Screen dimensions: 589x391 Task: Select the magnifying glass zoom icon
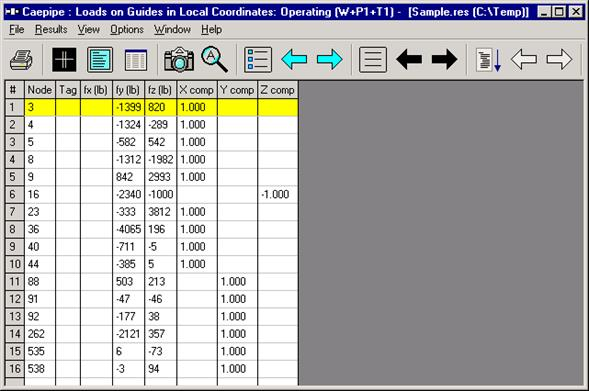214,59
